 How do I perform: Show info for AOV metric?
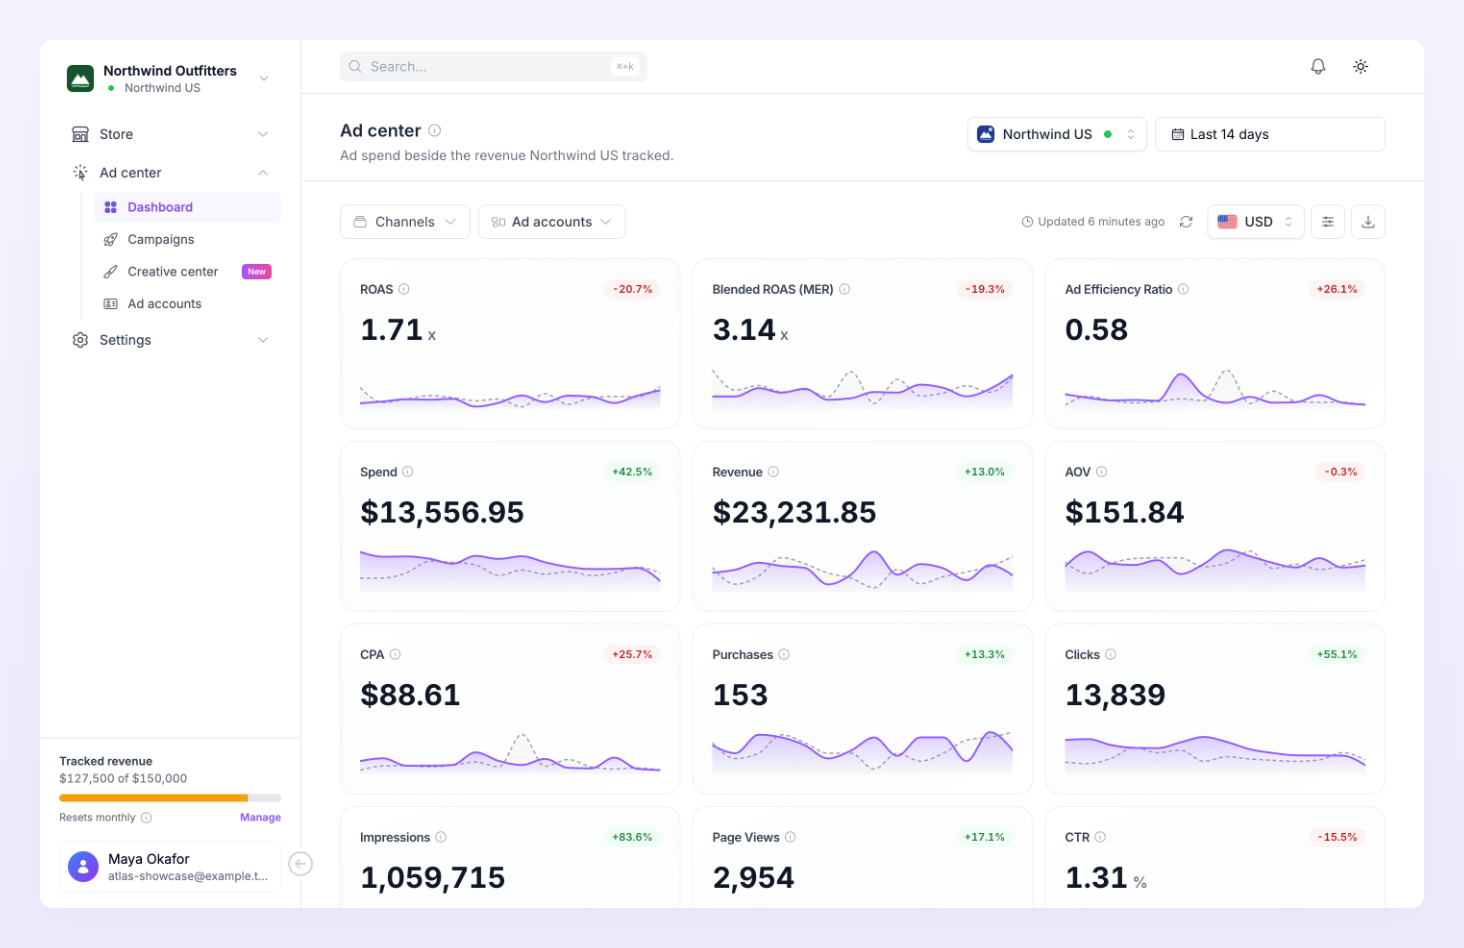click(1101, 472)
